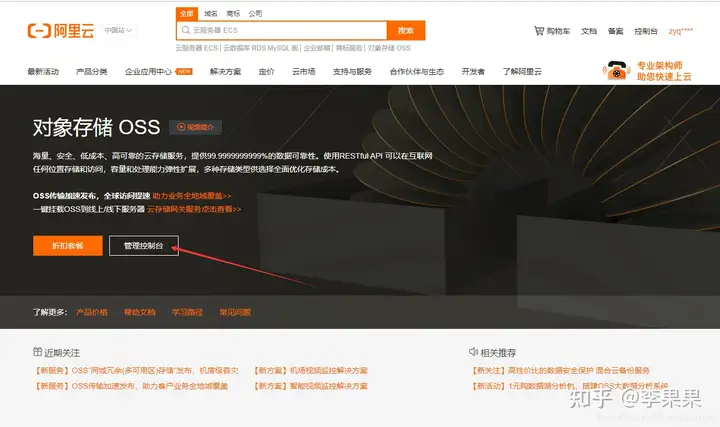Viewport: 720px width, 427px height.
Task: Open the 定价 menu
Action: (x=266, y=72)
